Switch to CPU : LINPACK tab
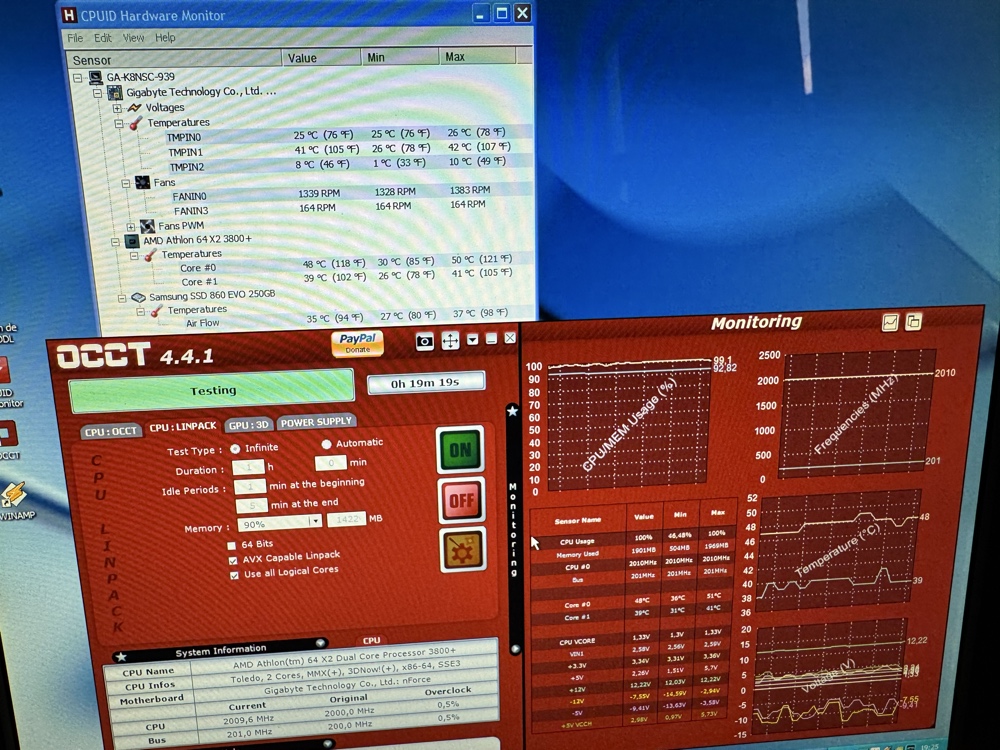The width and height of the screenshot is (1000, 750). (183, 427)
